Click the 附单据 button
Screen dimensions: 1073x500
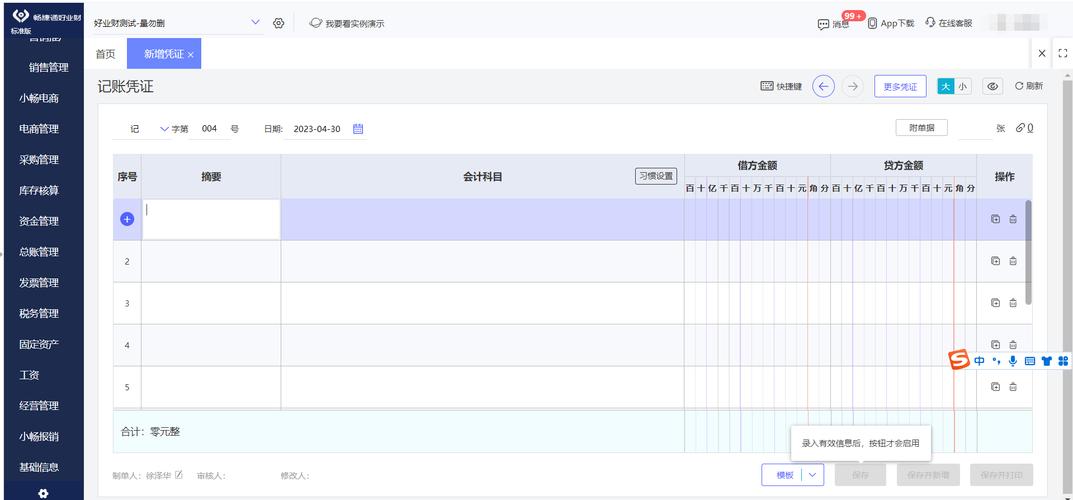[921, 127]
